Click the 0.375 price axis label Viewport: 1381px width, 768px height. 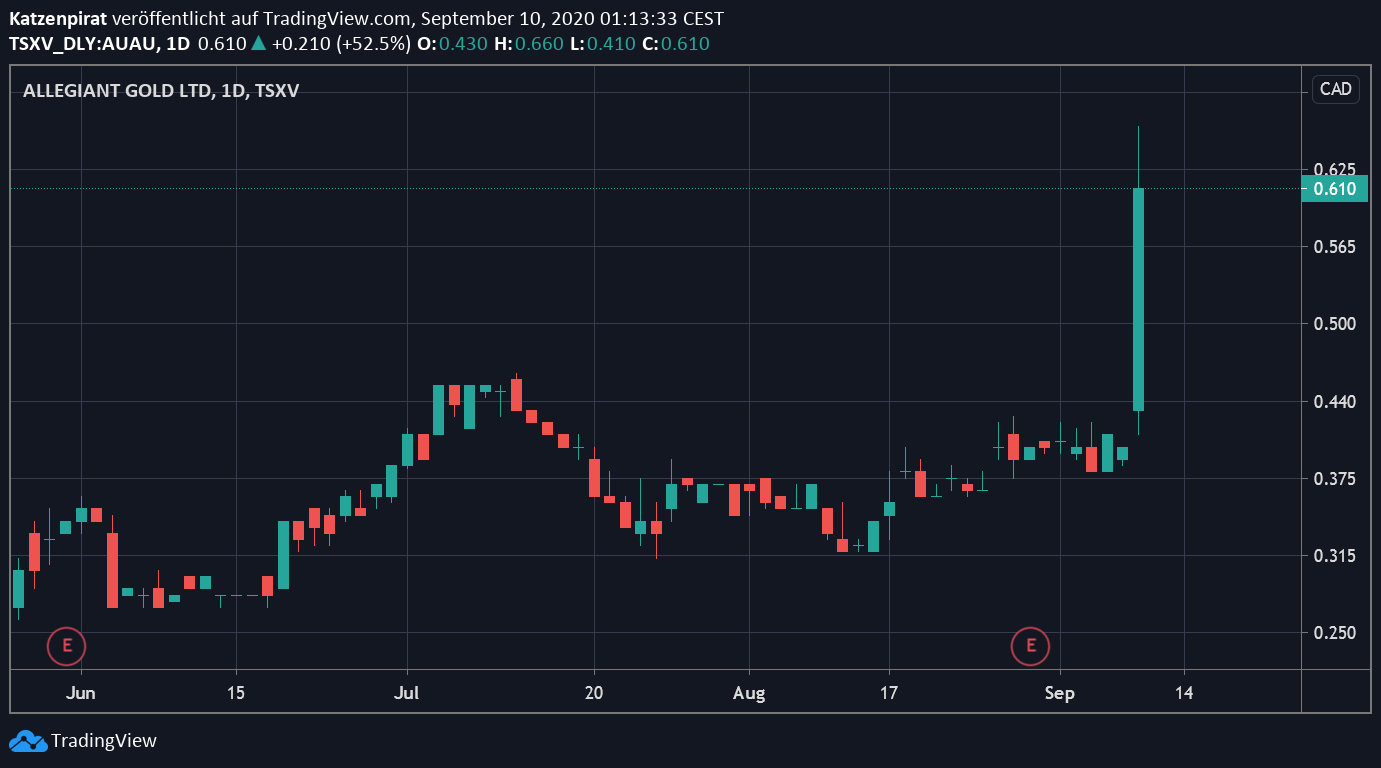(x=1336, y=478)
